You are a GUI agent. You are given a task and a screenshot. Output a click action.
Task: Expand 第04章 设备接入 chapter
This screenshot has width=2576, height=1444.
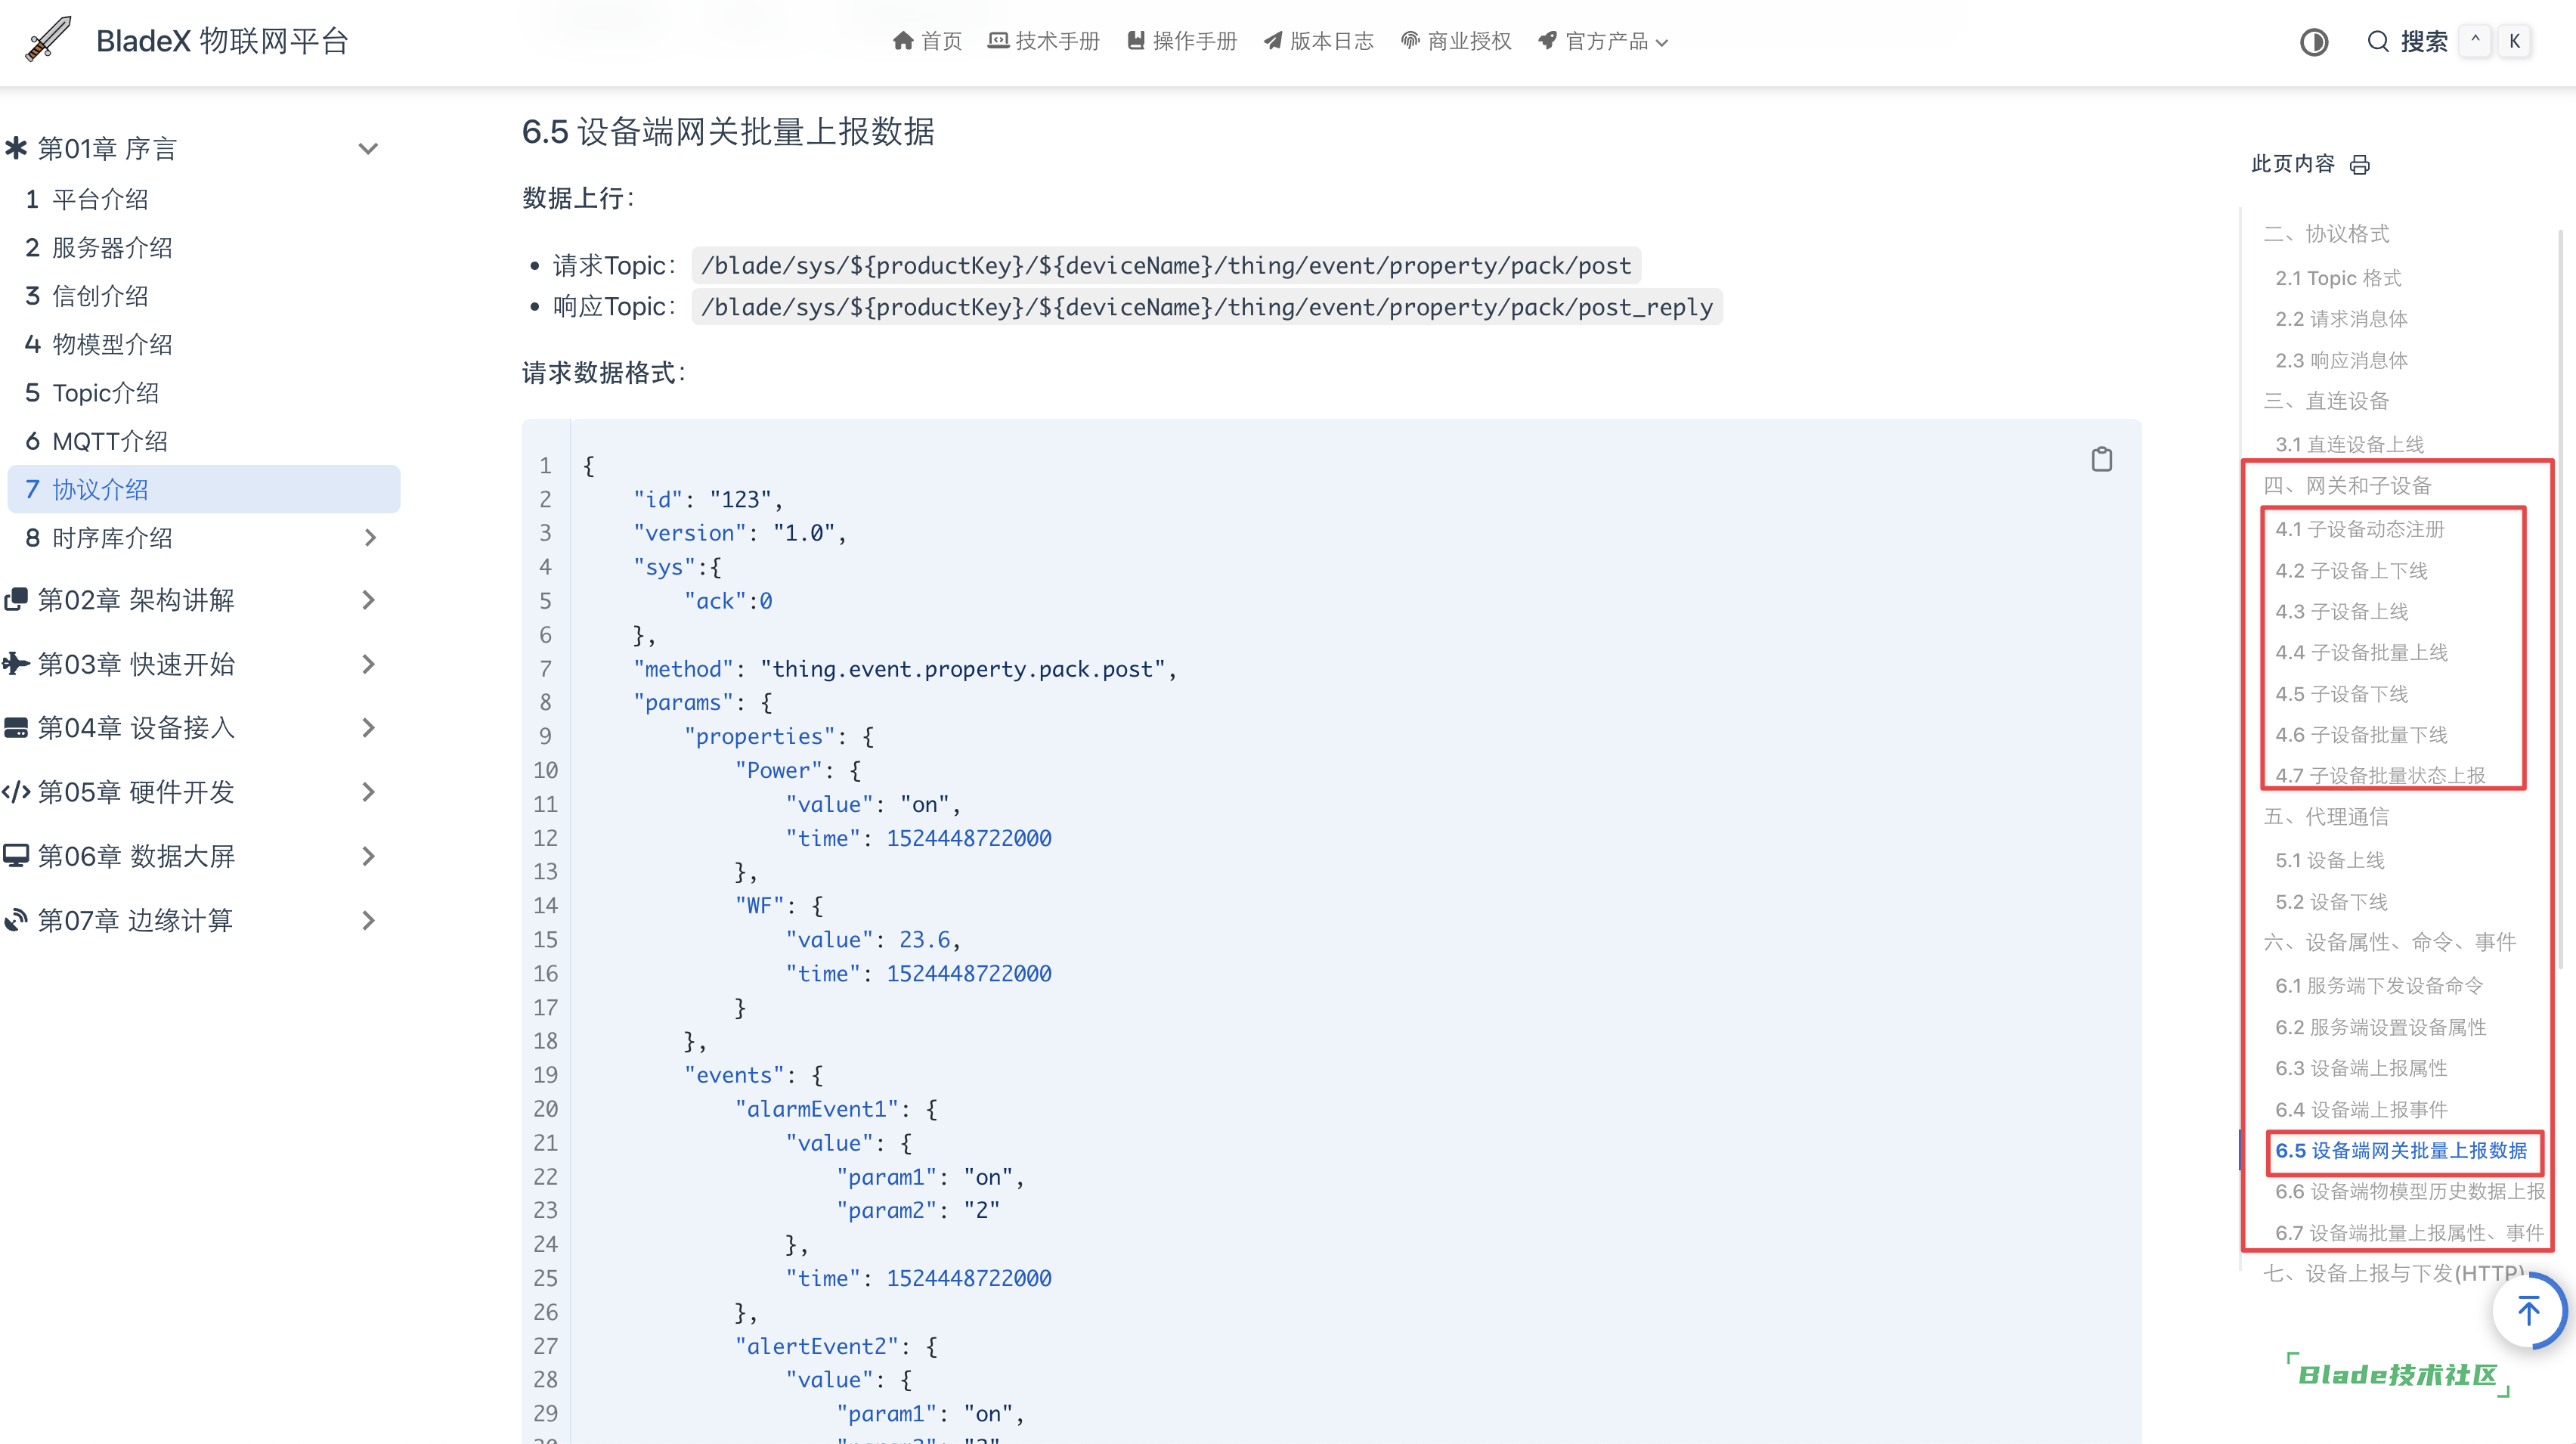click(x=369, y=728)
